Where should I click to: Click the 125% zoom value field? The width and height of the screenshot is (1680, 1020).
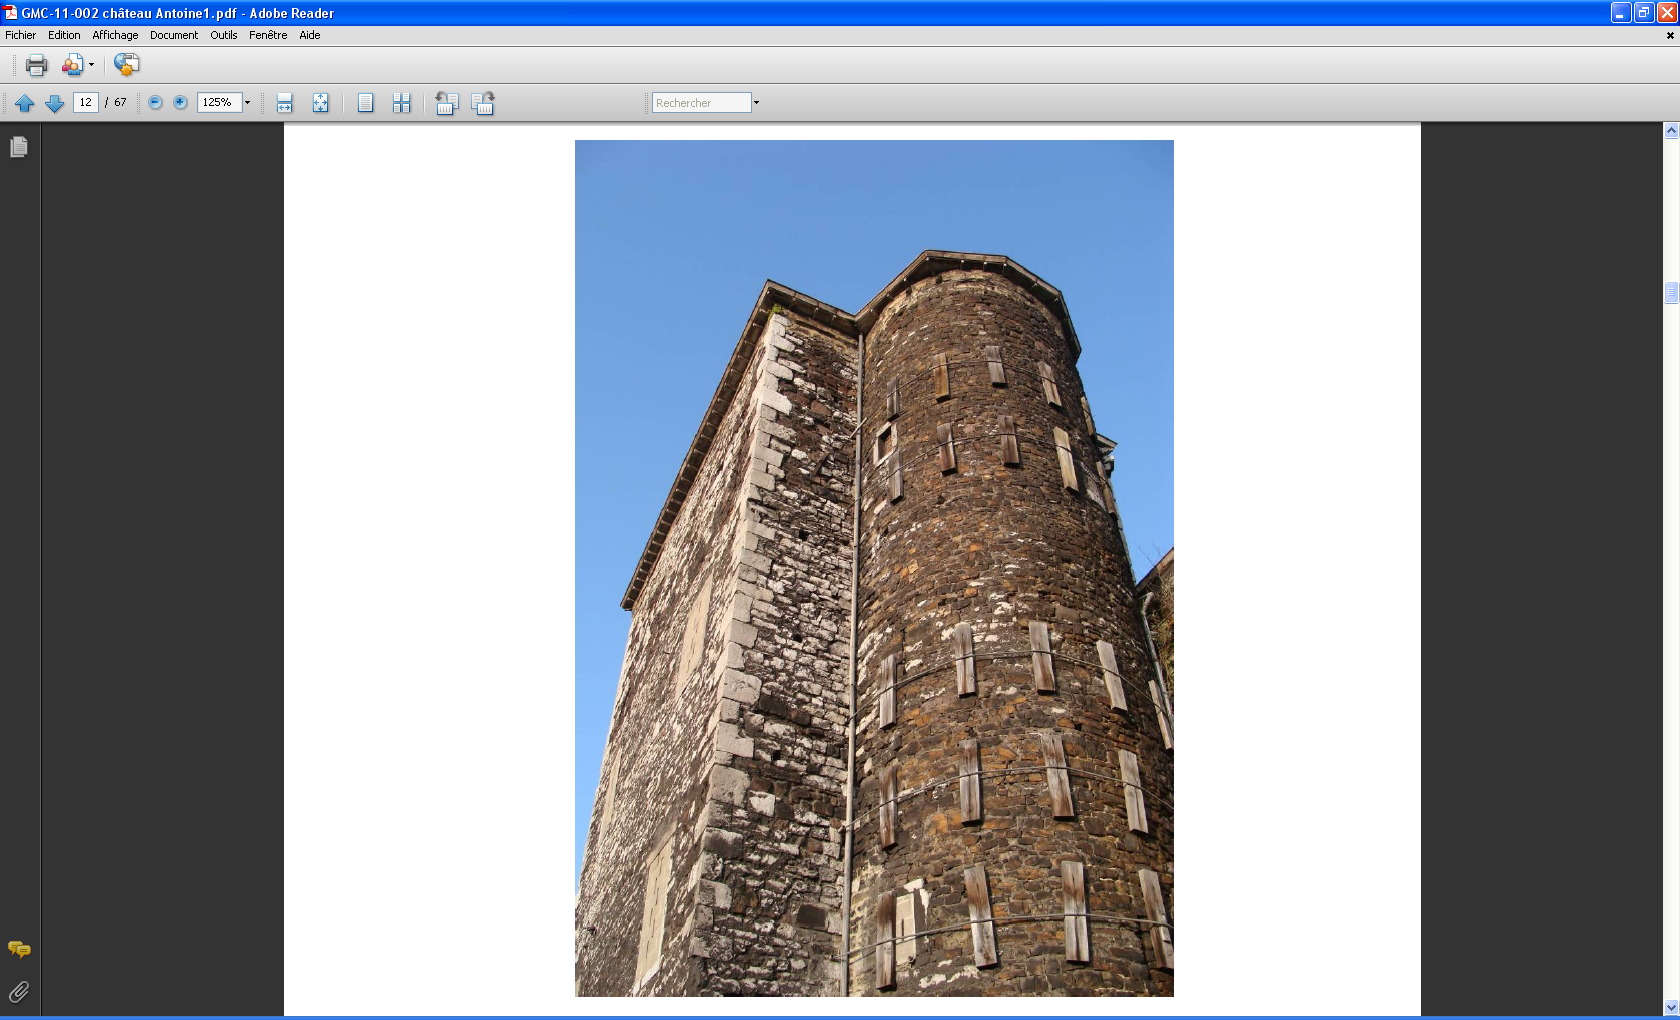click(220, 102)
